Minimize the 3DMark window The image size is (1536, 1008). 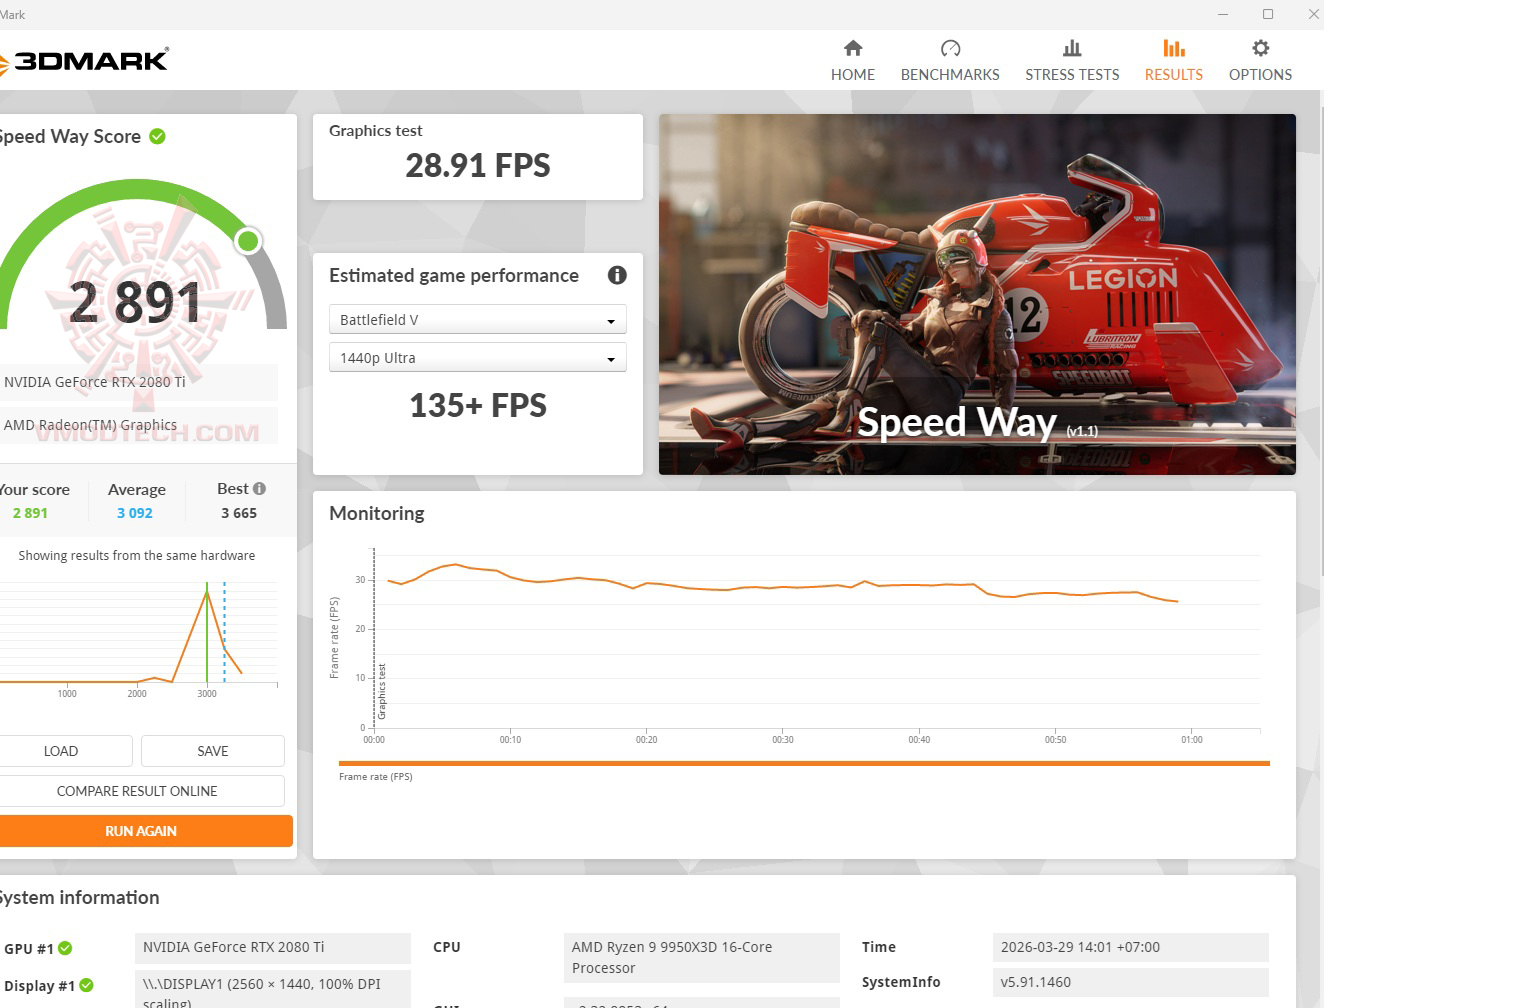tap(1223, 14)
